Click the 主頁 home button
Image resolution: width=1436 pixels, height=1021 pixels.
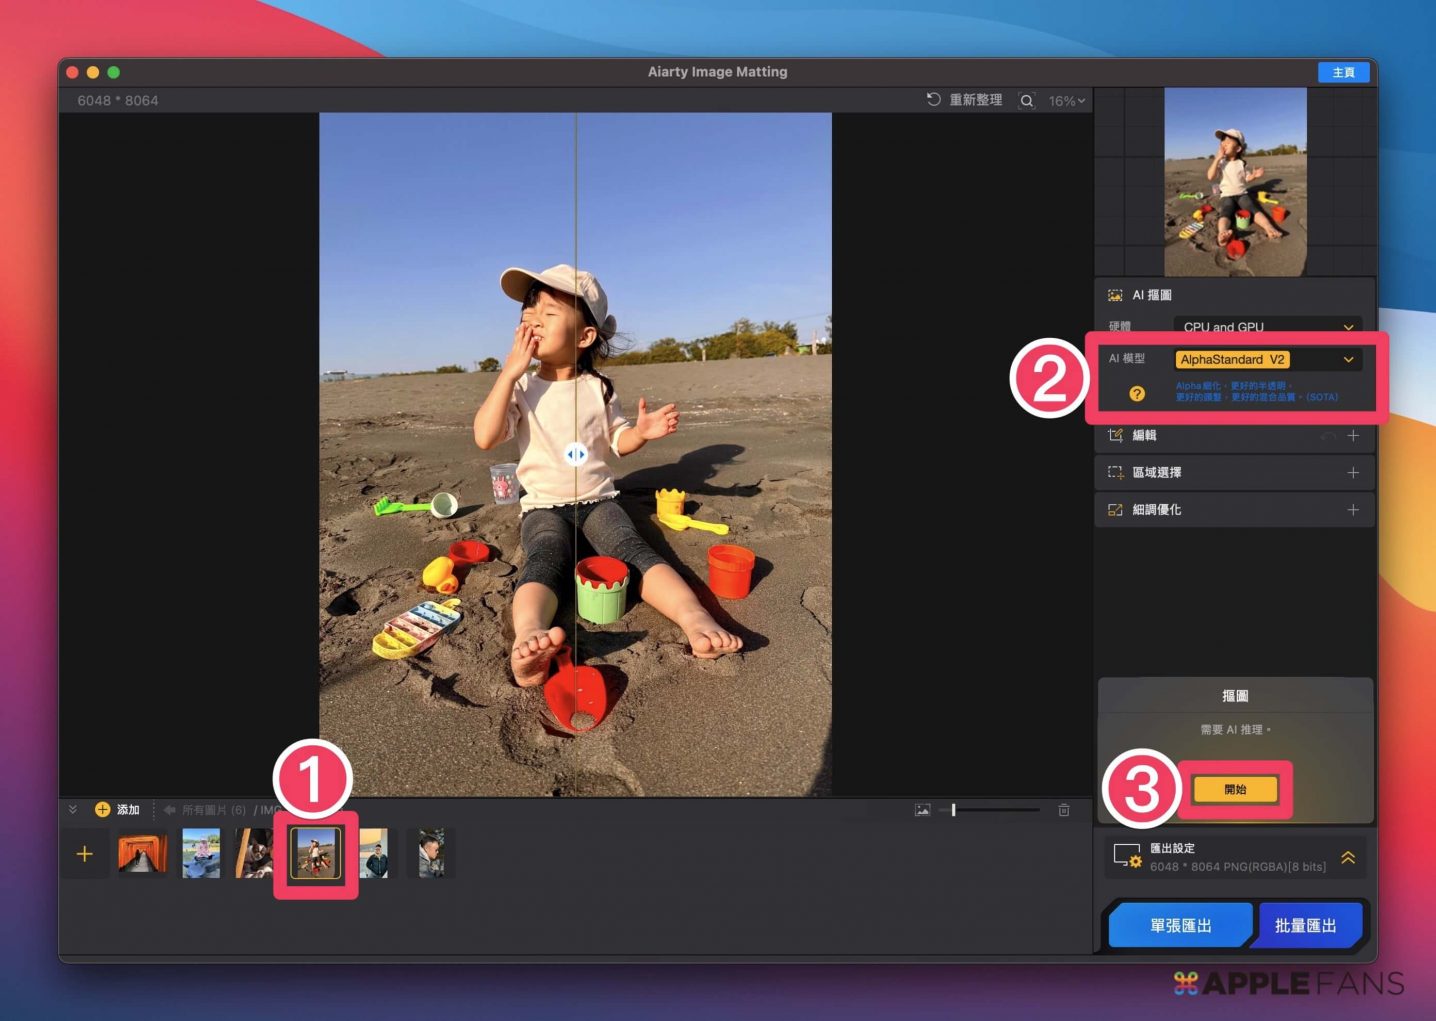(x=1343, y=72)
